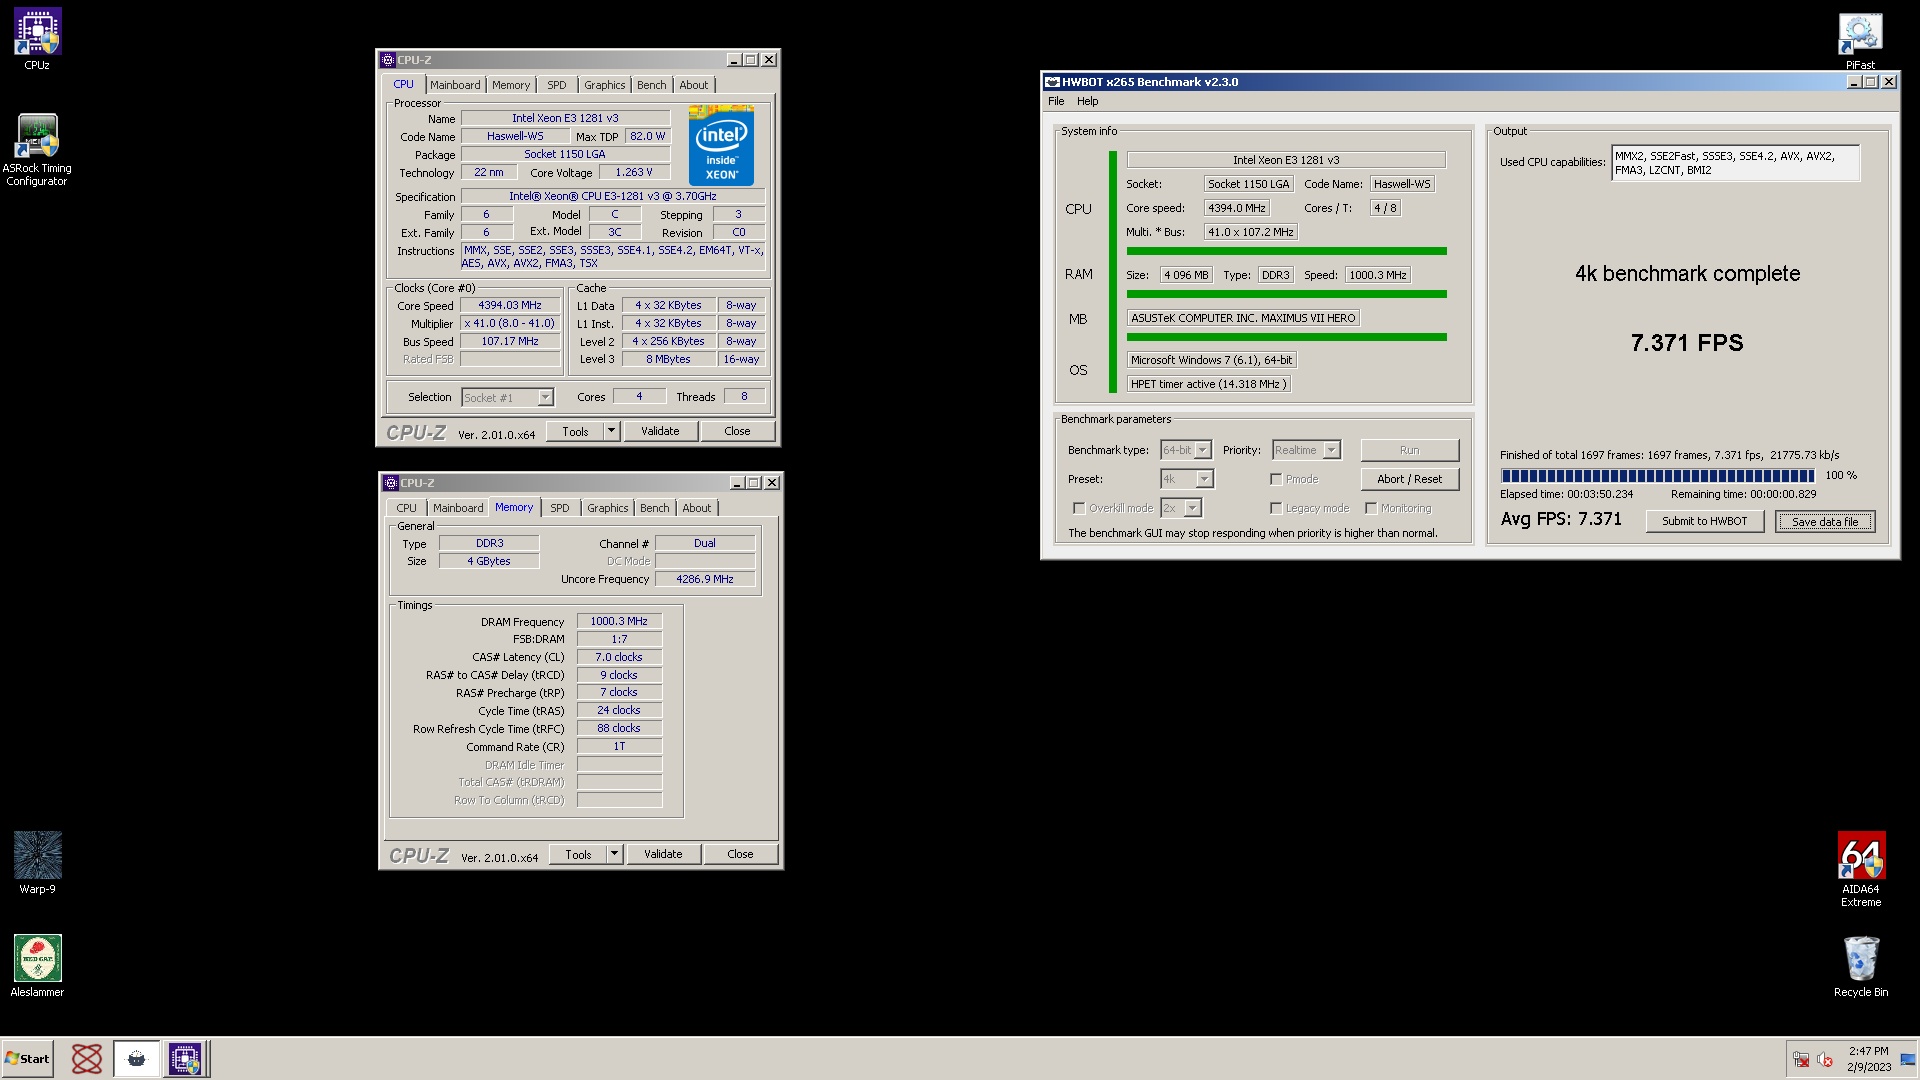
Task: Click the muted volume tray icon
Action: click(1825, 1059)
